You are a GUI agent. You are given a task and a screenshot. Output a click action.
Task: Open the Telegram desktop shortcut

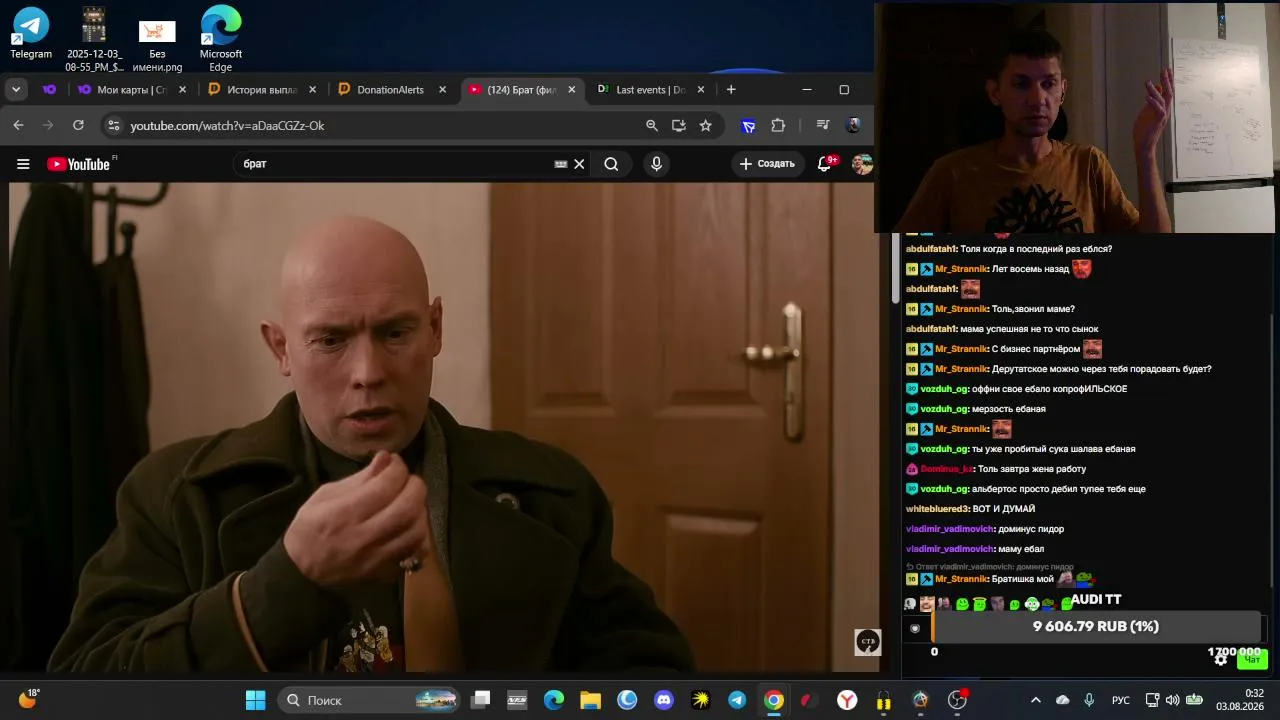pos(31,33)
